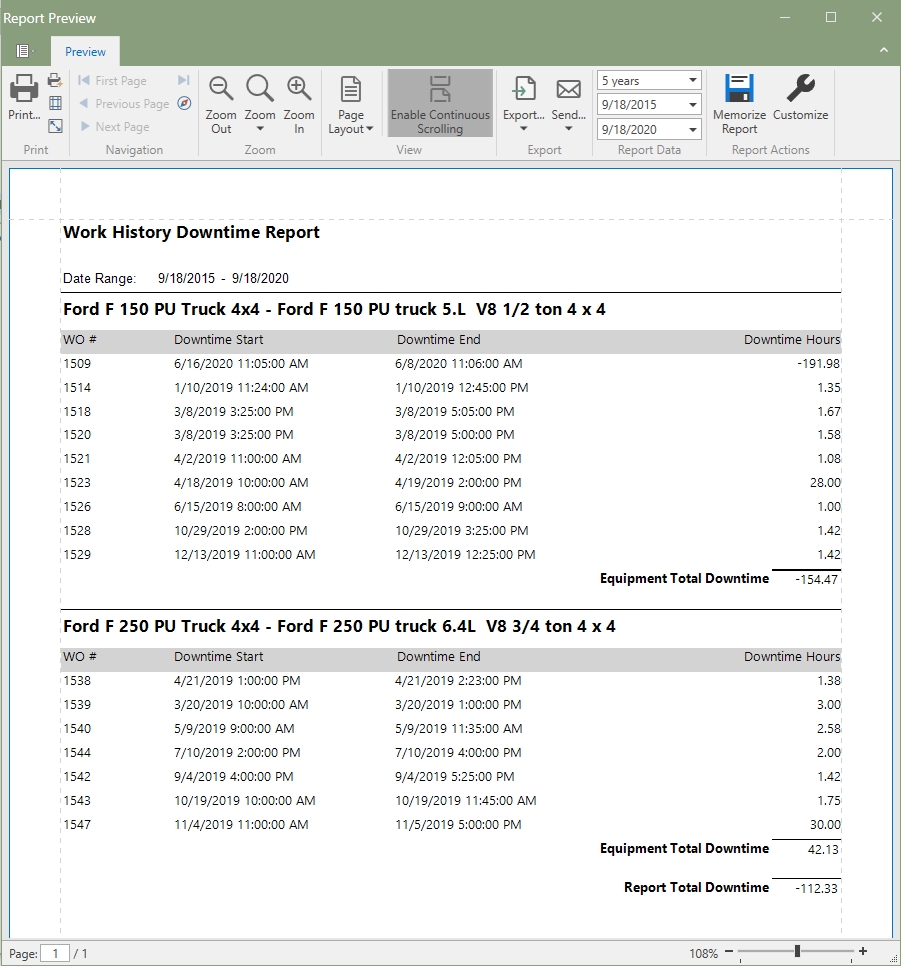
Task: Click the compass navigation icon
Action: click(184, 103)
